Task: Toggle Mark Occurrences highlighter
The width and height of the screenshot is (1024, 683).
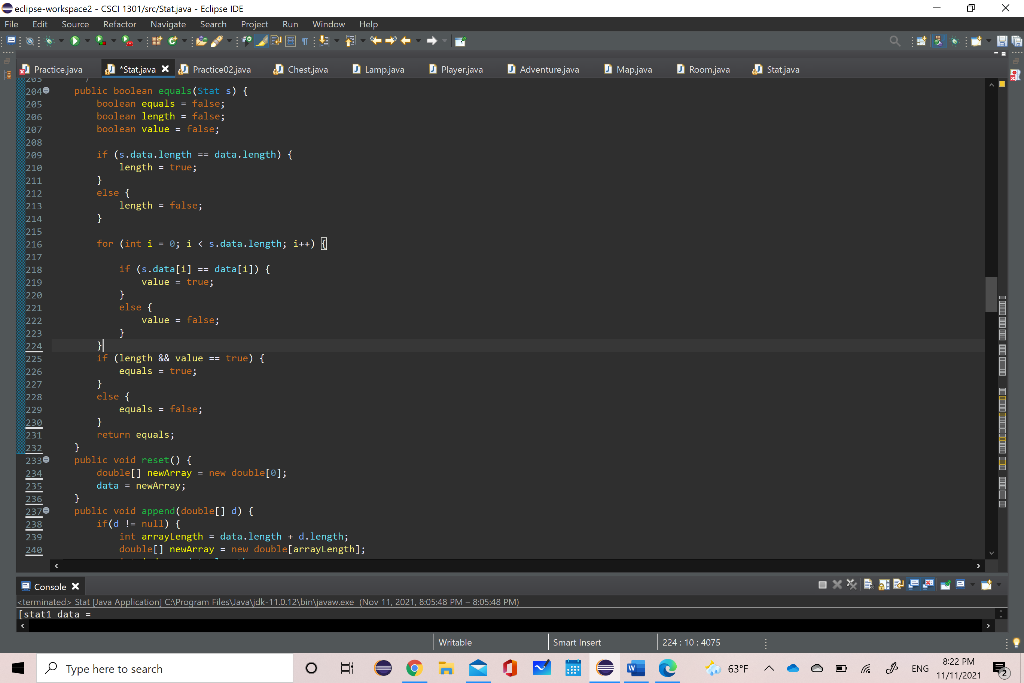Action: click(x=261, y=41)
